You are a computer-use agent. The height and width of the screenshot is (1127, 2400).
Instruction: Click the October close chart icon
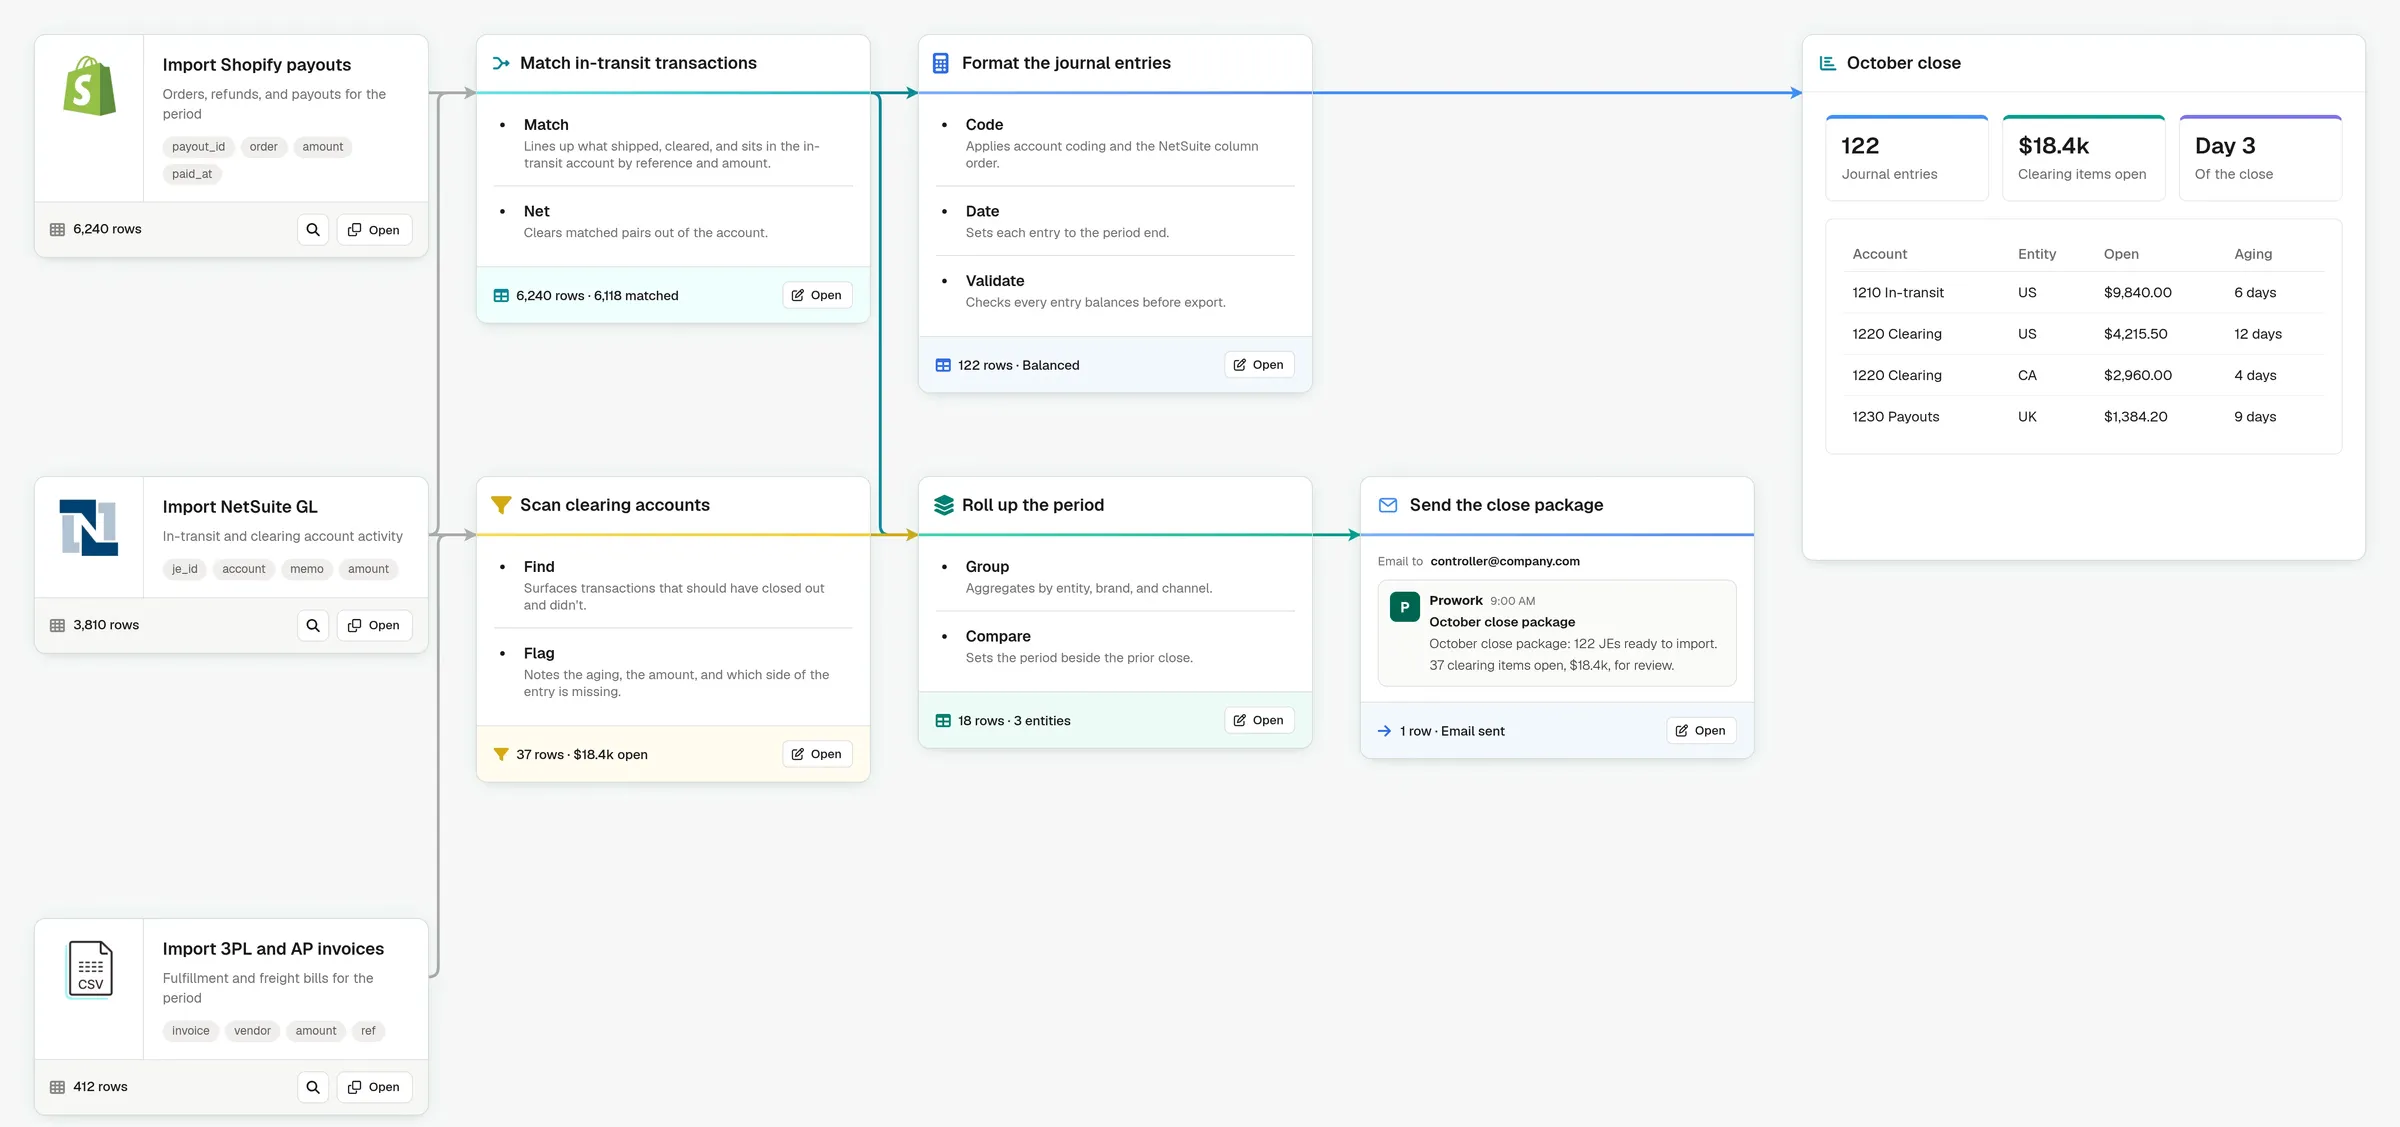pos(1828,63)
